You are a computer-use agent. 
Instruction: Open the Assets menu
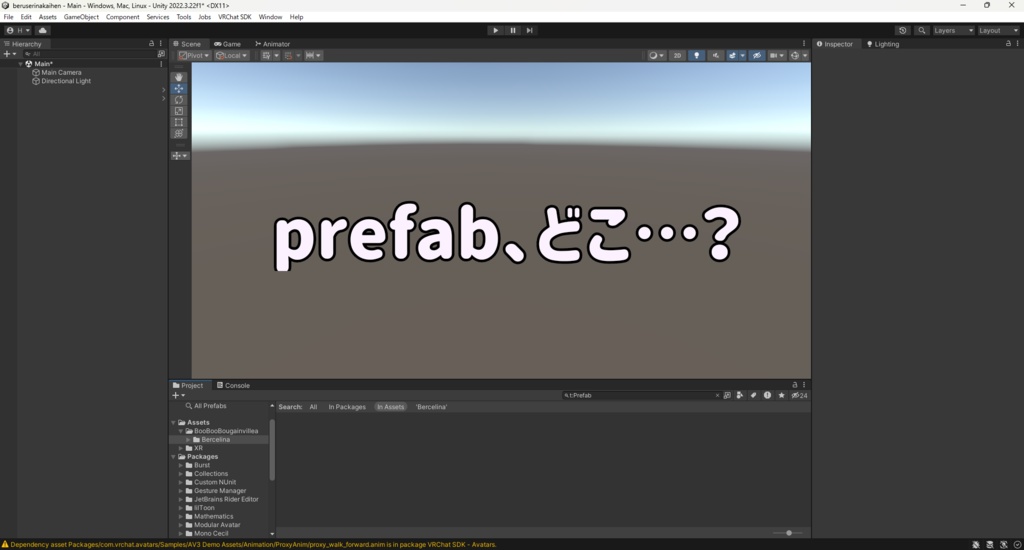[x=47, y=17]
